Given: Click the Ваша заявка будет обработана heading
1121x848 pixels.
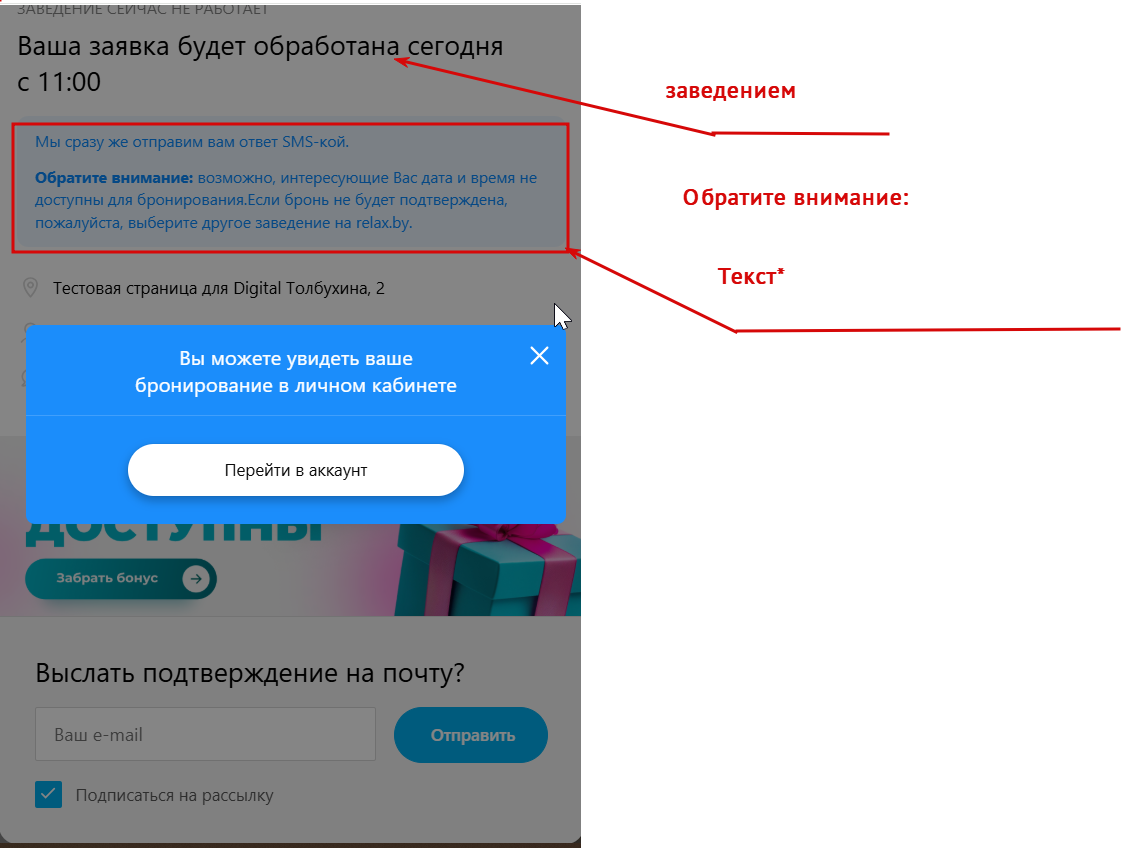Looking at the screenshot, I should point(260,64).
